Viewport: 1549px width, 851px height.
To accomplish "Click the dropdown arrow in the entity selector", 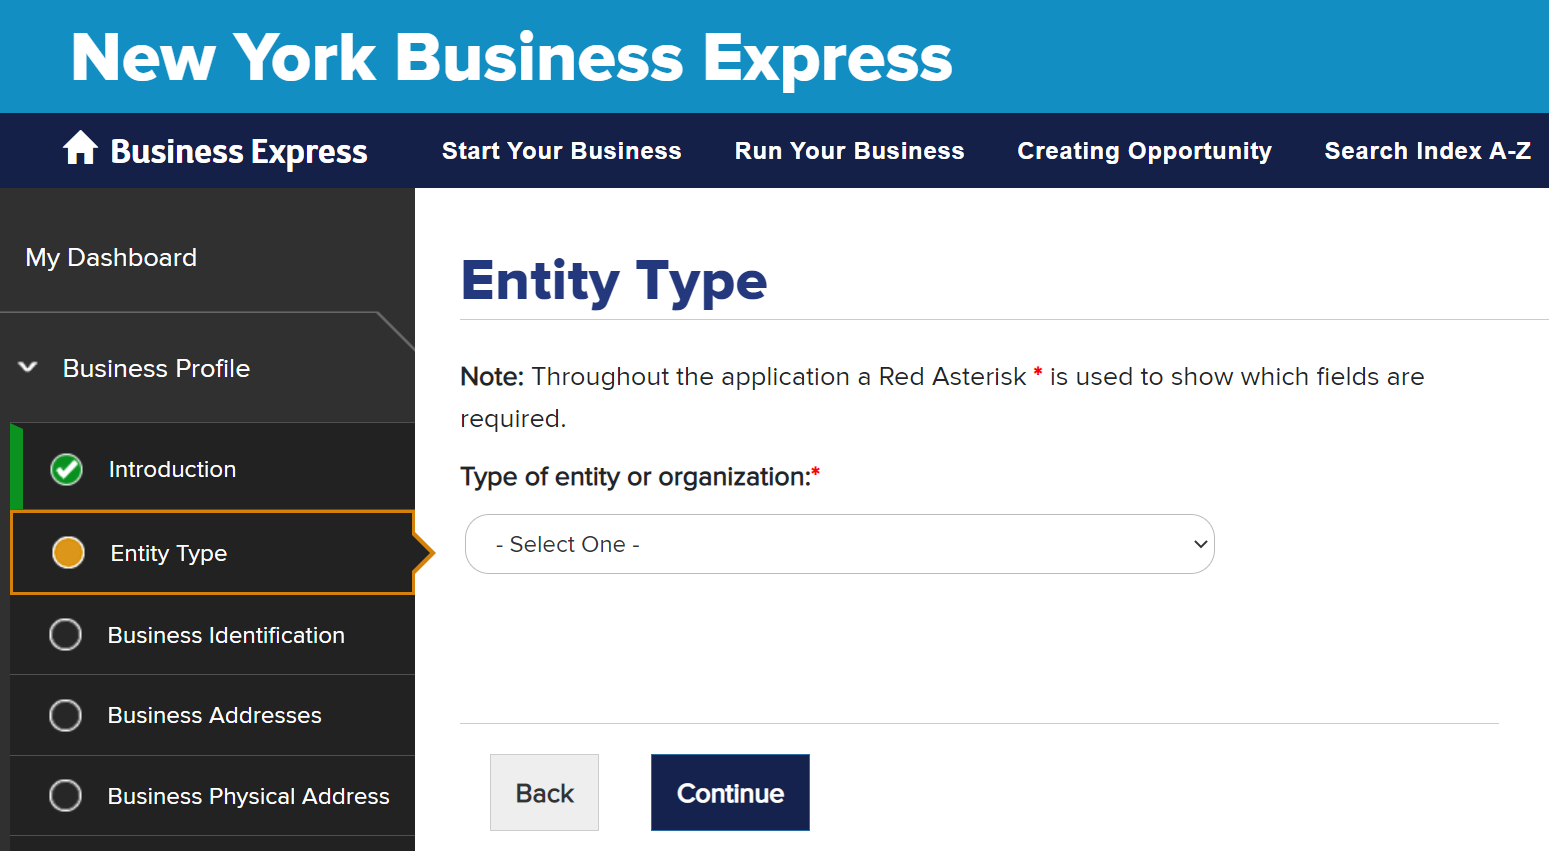I will tap(1201, 544).
